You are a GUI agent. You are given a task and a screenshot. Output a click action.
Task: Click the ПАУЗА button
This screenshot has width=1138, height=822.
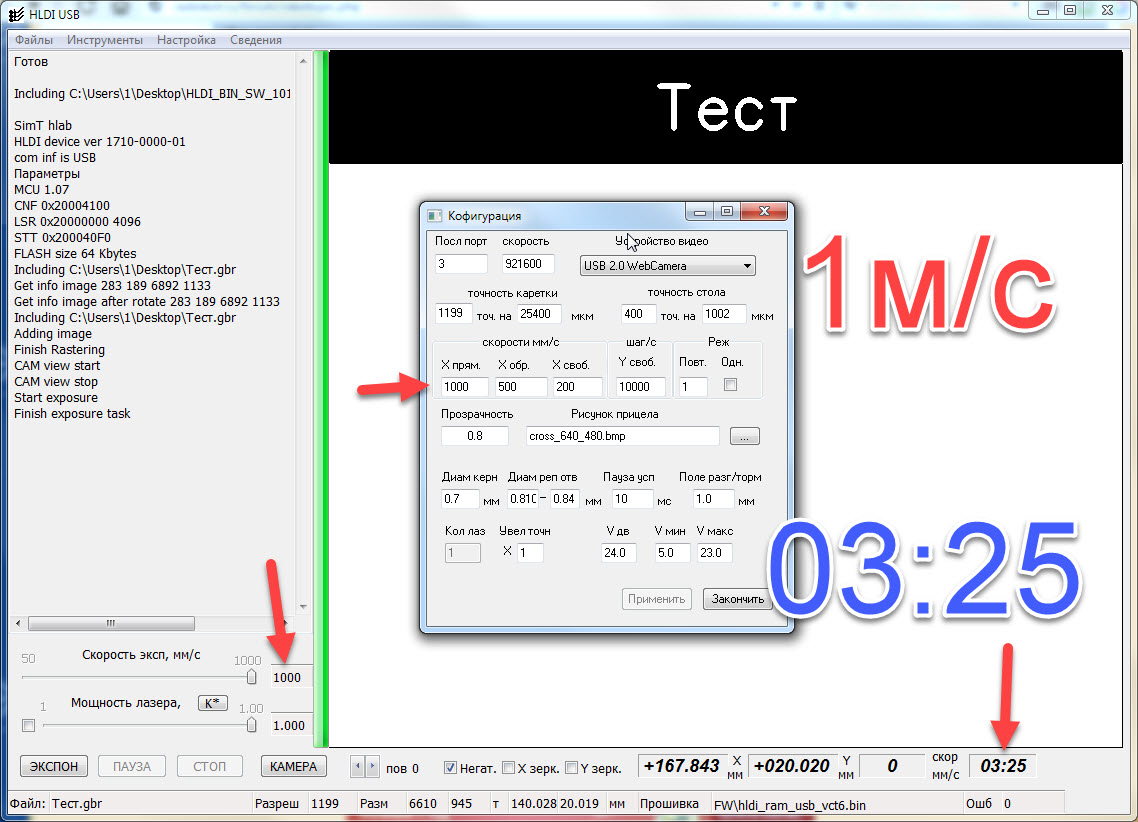tap(131, 766)
